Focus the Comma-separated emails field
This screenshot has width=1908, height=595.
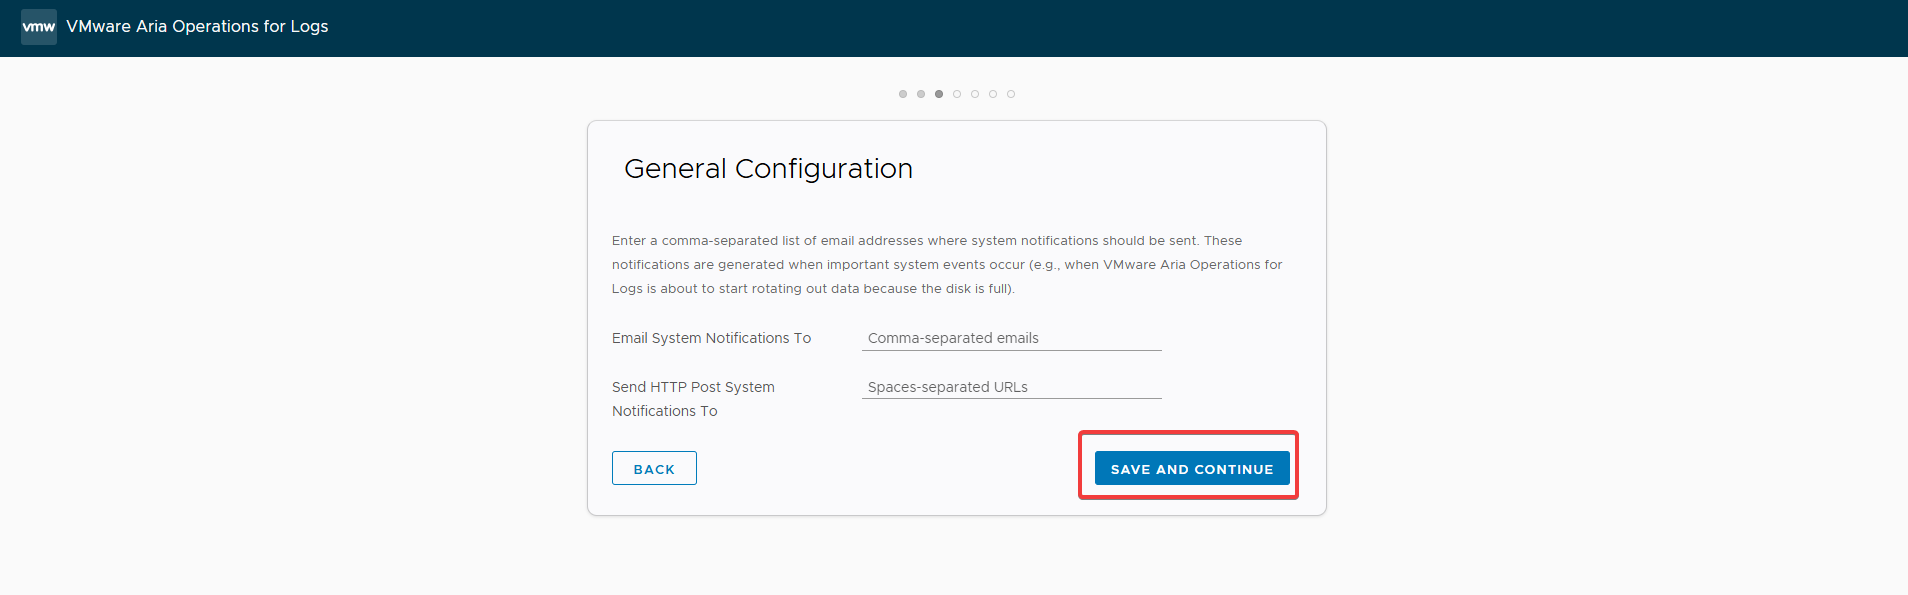point(1012,338)
